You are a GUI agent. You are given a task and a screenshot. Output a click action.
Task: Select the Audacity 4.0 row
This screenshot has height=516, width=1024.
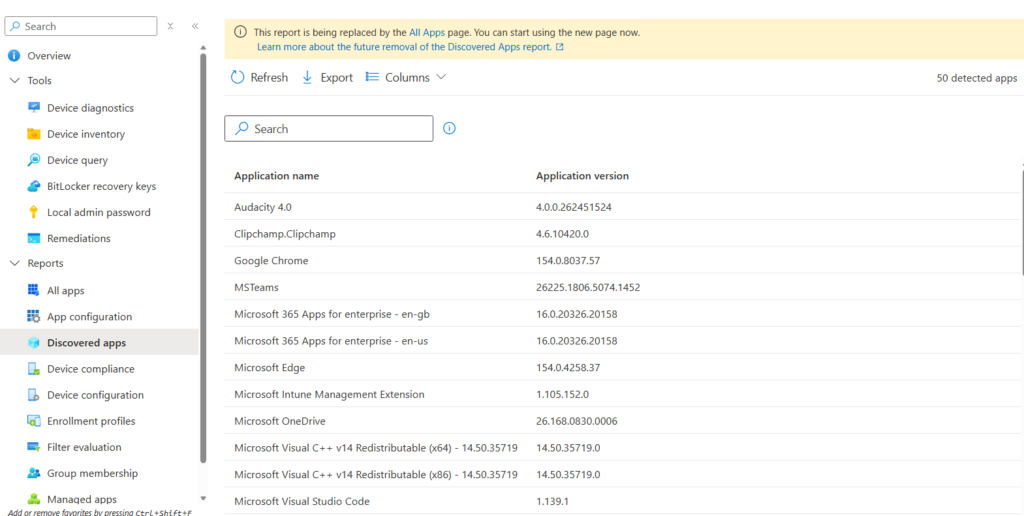[624, 207]
